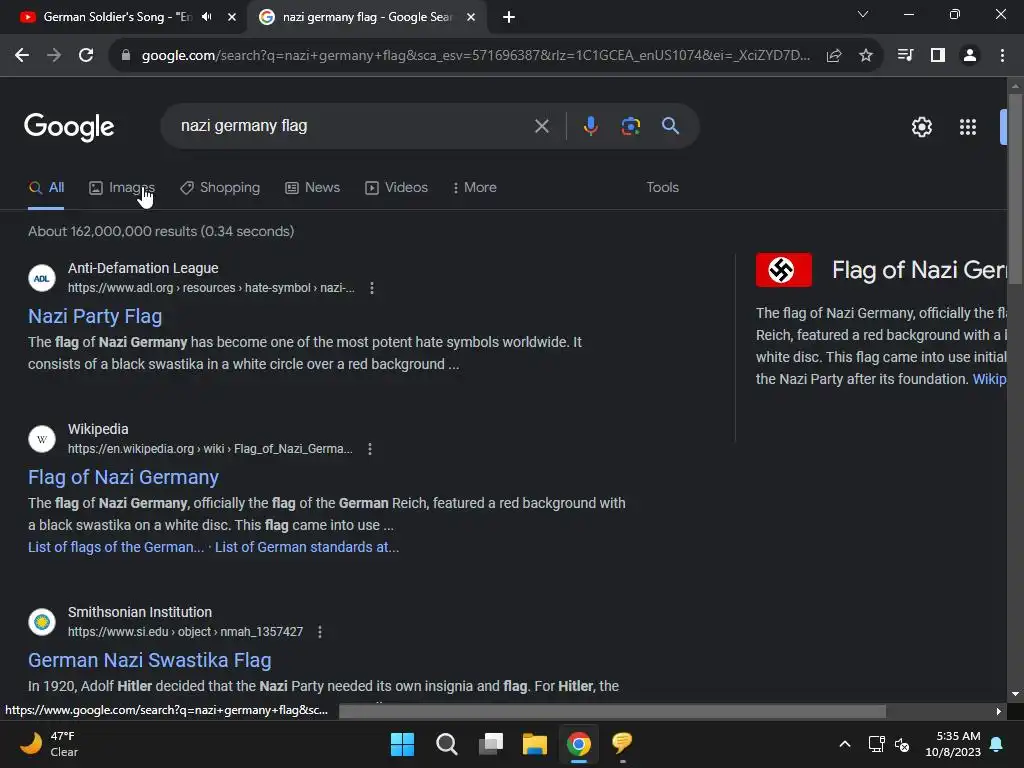Screen dimensions: 1024x768
Task: Click the horizontal page scrollbar
Action: (x=613, y=711)
